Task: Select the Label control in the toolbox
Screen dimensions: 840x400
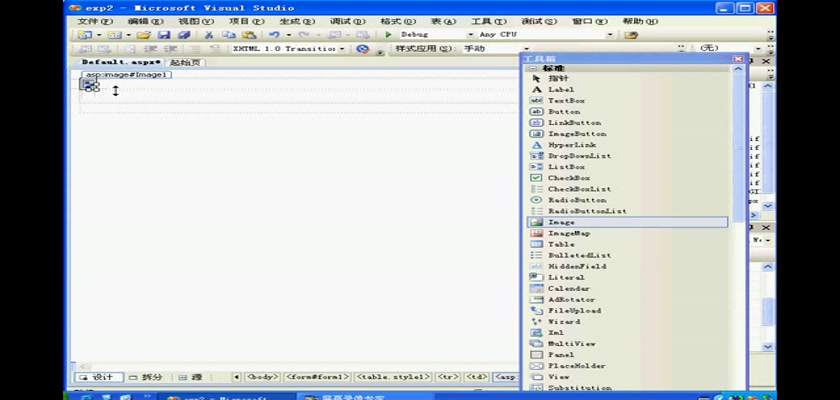Action: point(560,90)
